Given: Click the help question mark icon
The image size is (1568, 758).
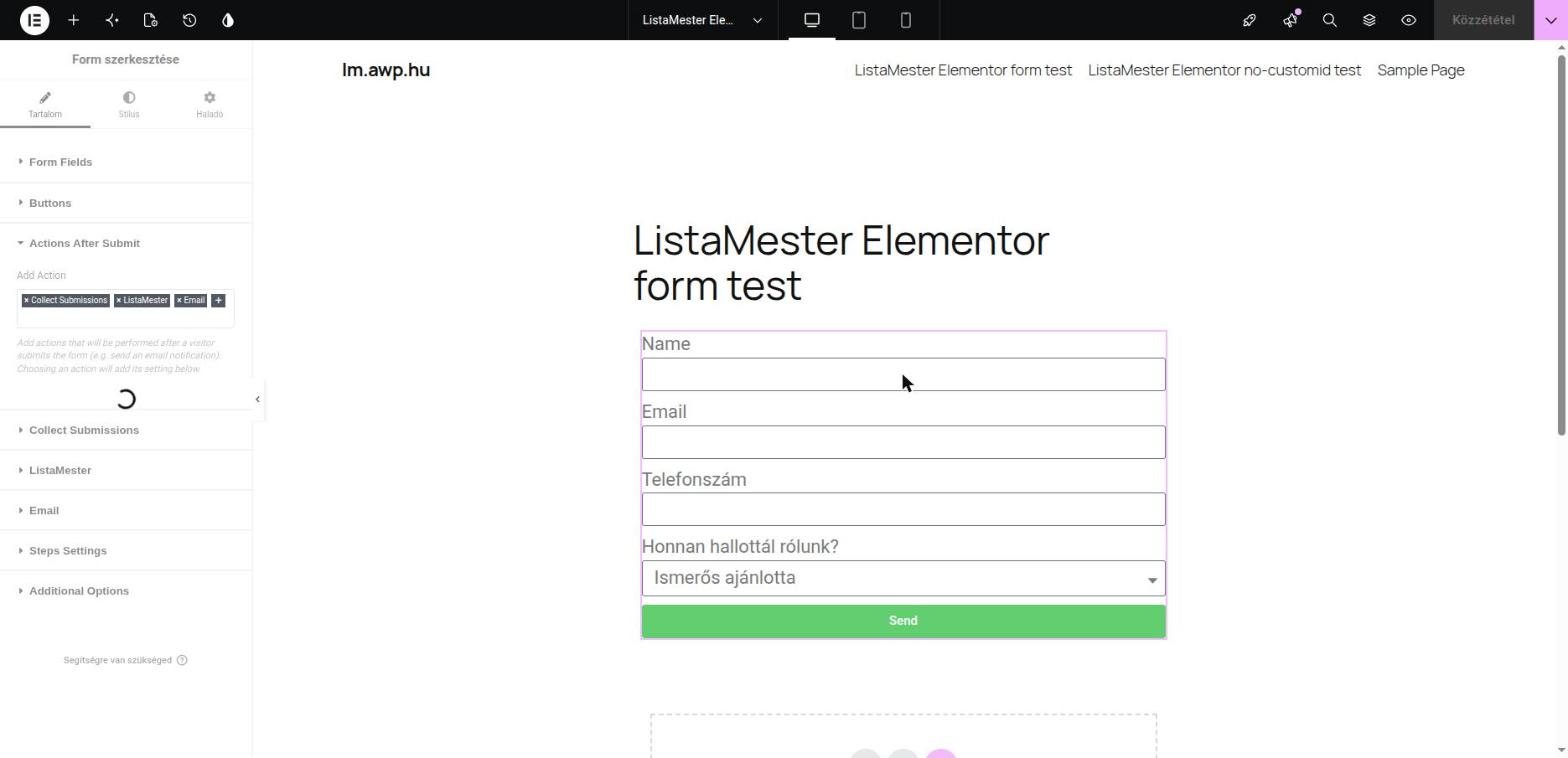Looking at the screenshot, I should pyautogui.click(x=182, y=660).
